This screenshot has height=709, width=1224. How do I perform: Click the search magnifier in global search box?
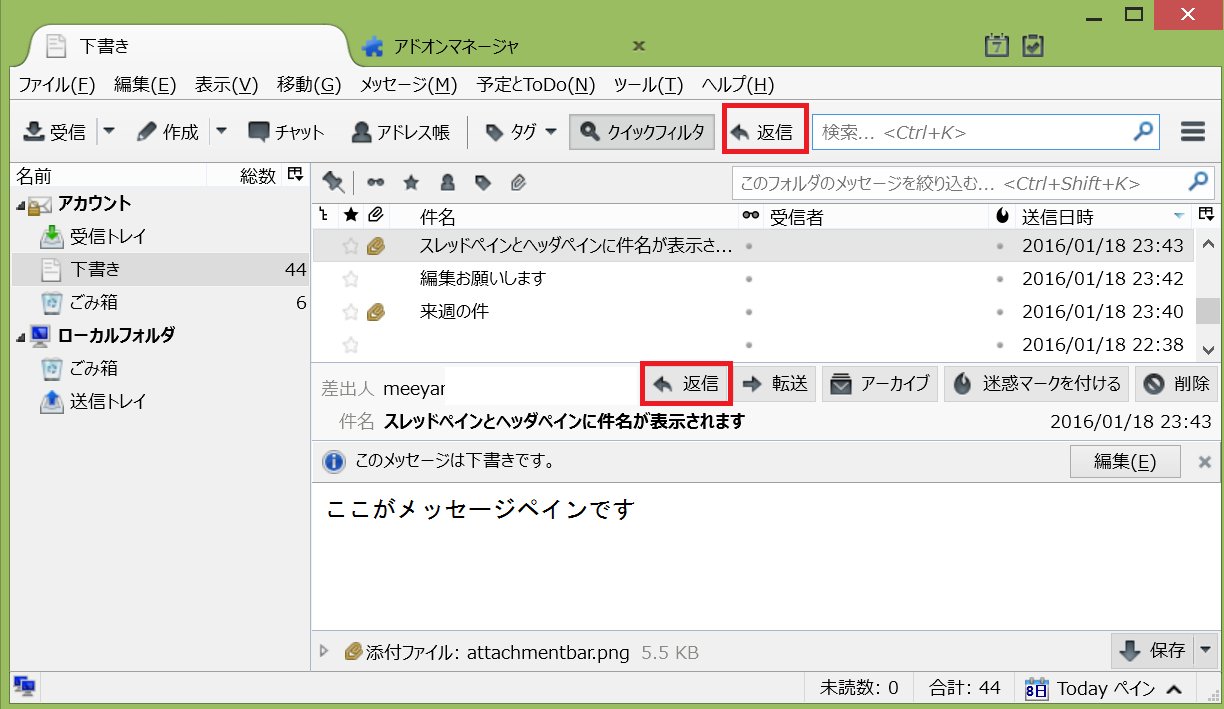[x=1143, y=131]
